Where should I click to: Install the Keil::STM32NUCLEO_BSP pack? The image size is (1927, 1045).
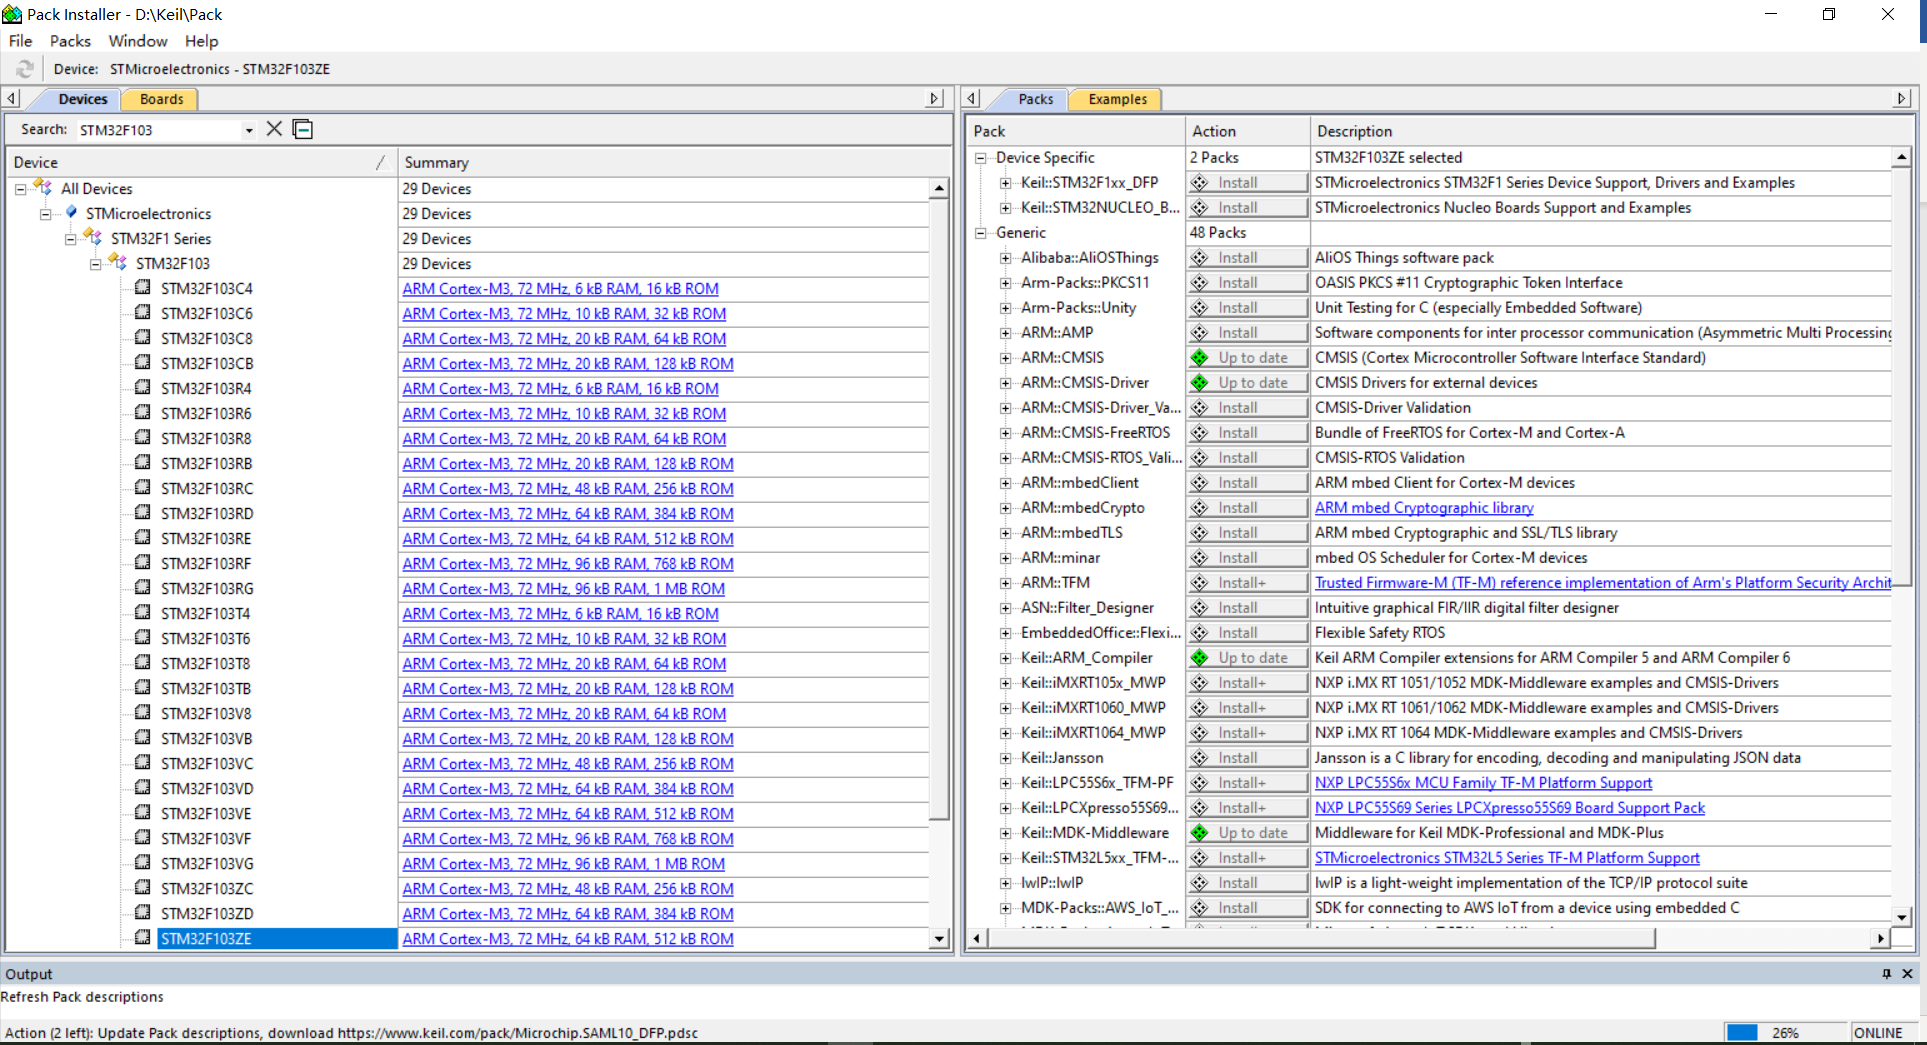pos(1247,208)
